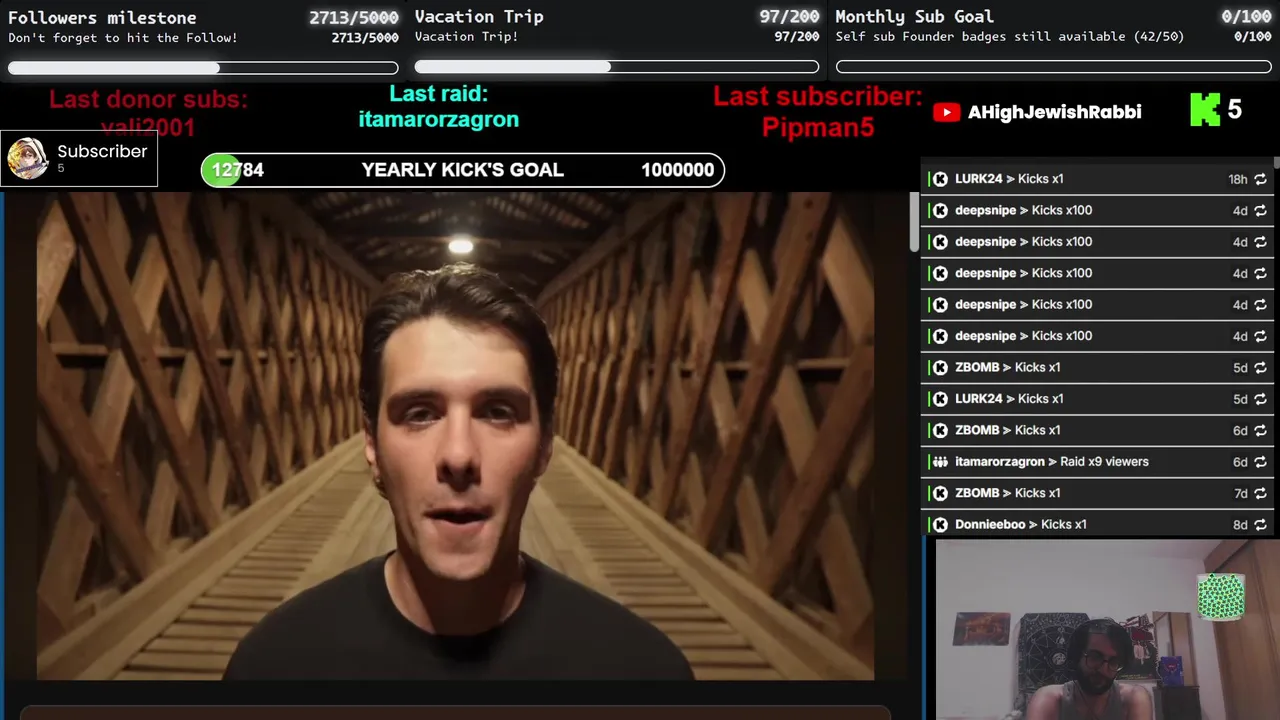This screenshot has width=1280, height=720.
Task: Click the 'Last raid:' label
Action: (x=438, y=93)
